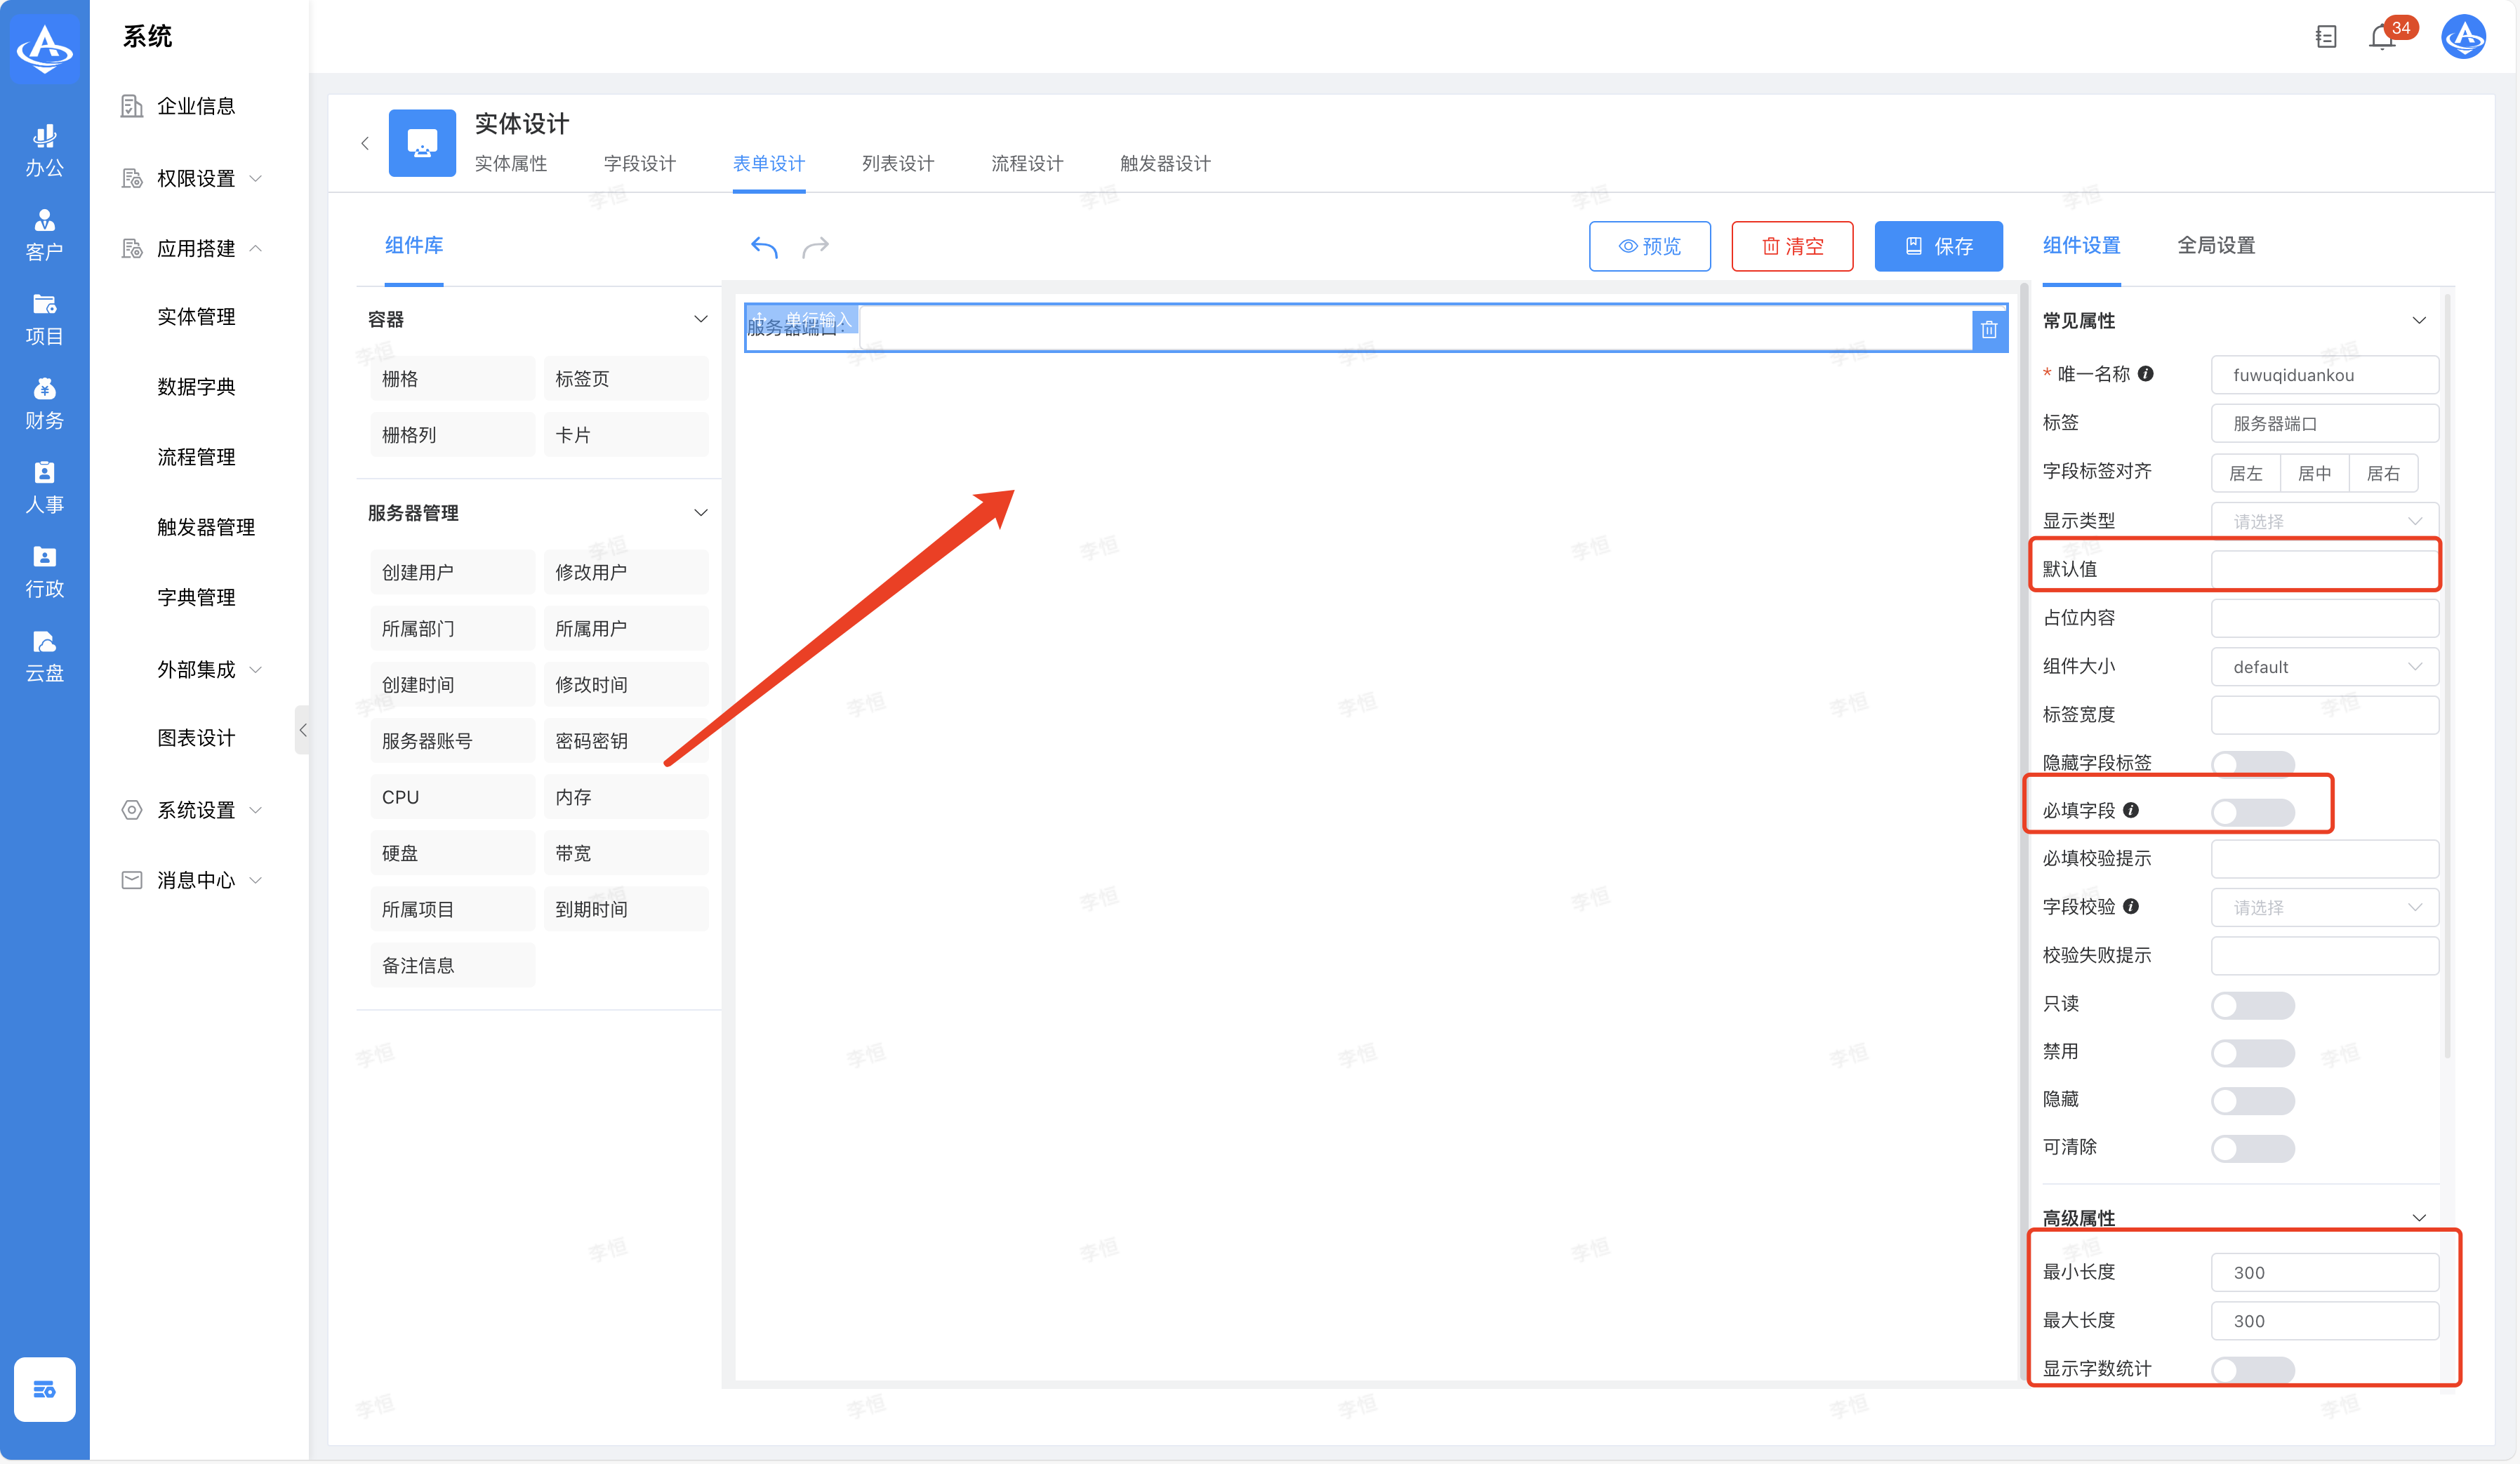
Task: Toggle the 只读 read-only switch
Action: 2252,1004
